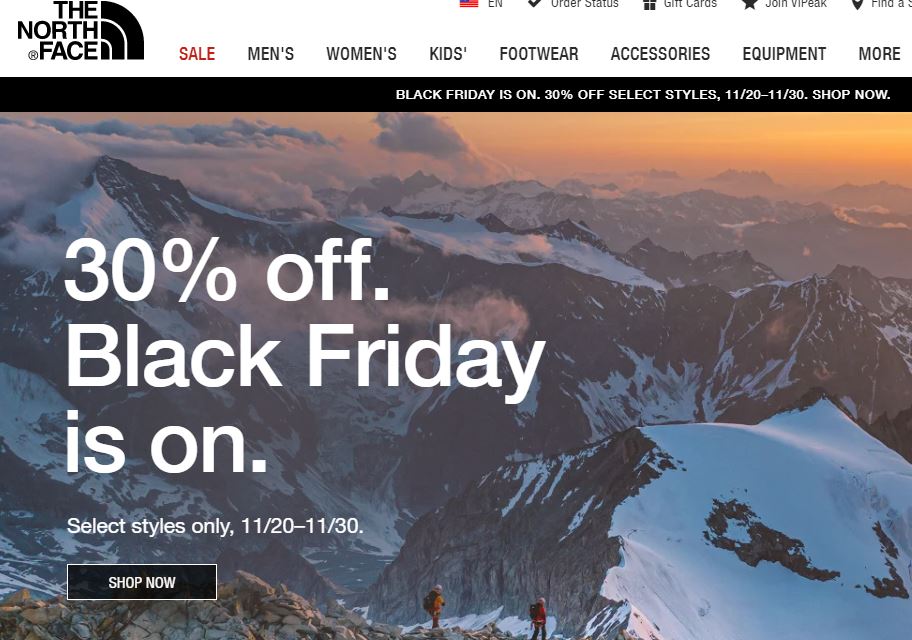
Task: Click the SHOP NOW button
Action: (x=142, y=582)
